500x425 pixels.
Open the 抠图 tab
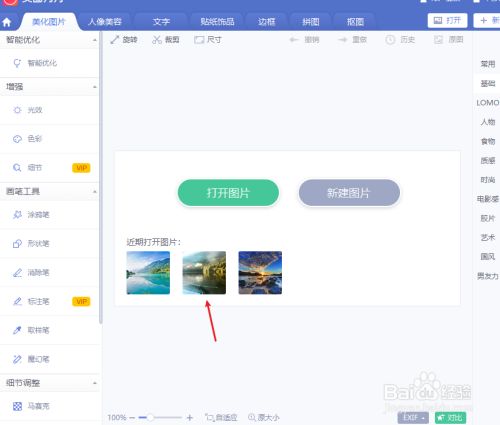[355, 22]
